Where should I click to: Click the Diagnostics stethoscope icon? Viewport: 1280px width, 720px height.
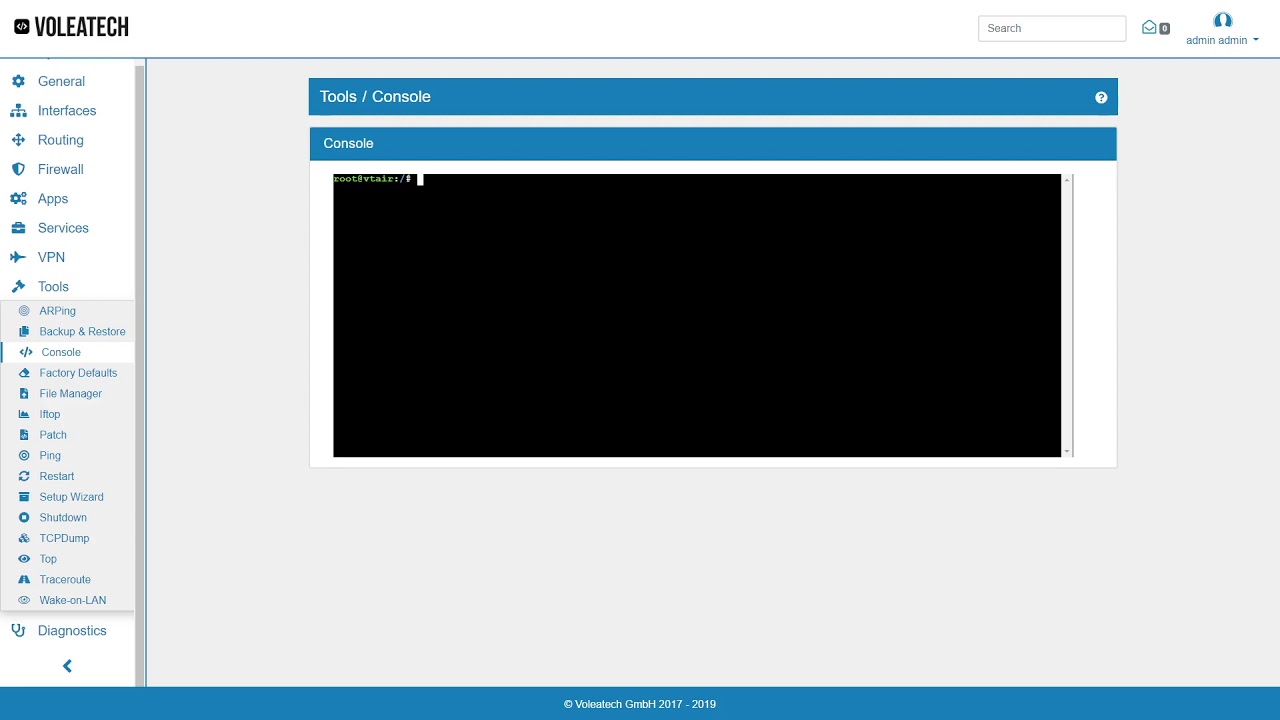point(18,630)
